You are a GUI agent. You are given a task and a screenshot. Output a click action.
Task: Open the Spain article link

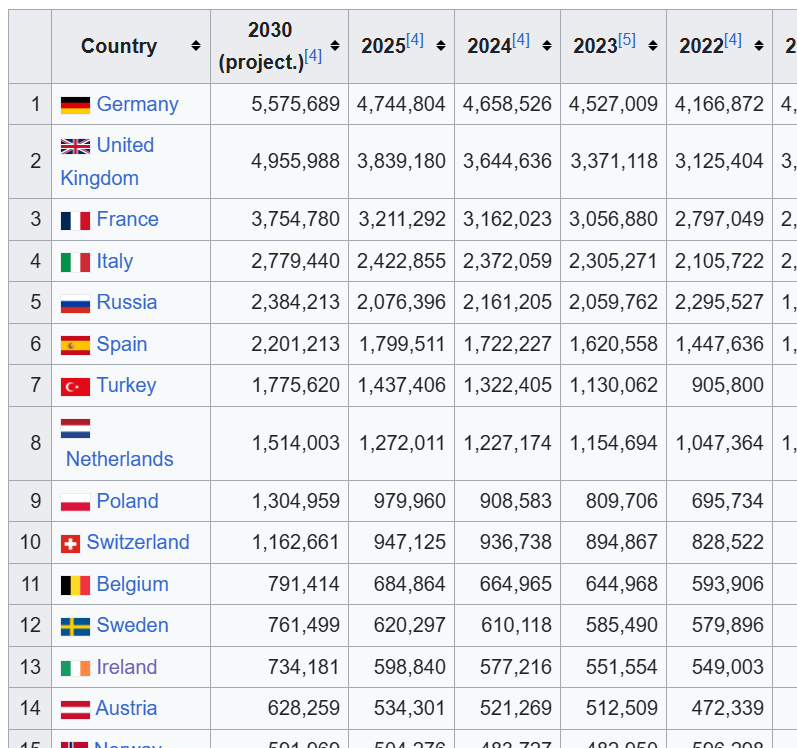122,344
